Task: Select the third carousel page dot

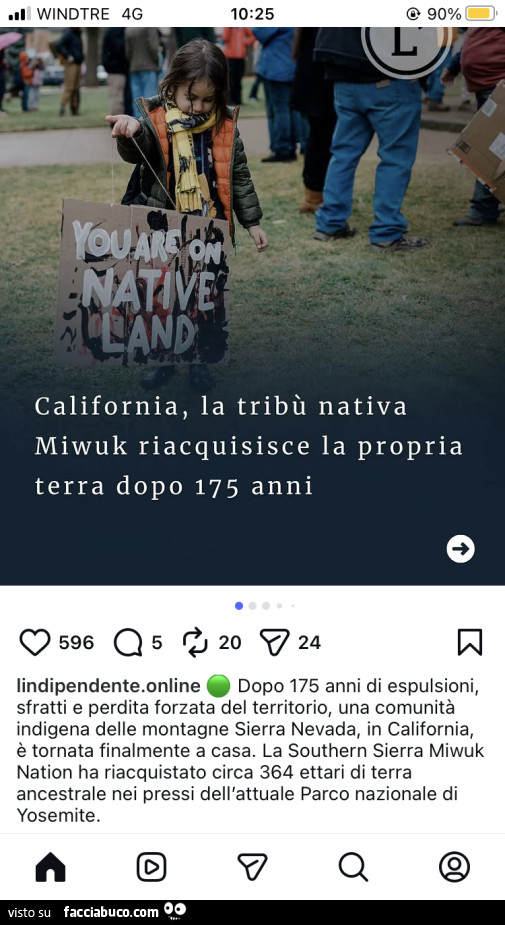Action: pos(266,606)
